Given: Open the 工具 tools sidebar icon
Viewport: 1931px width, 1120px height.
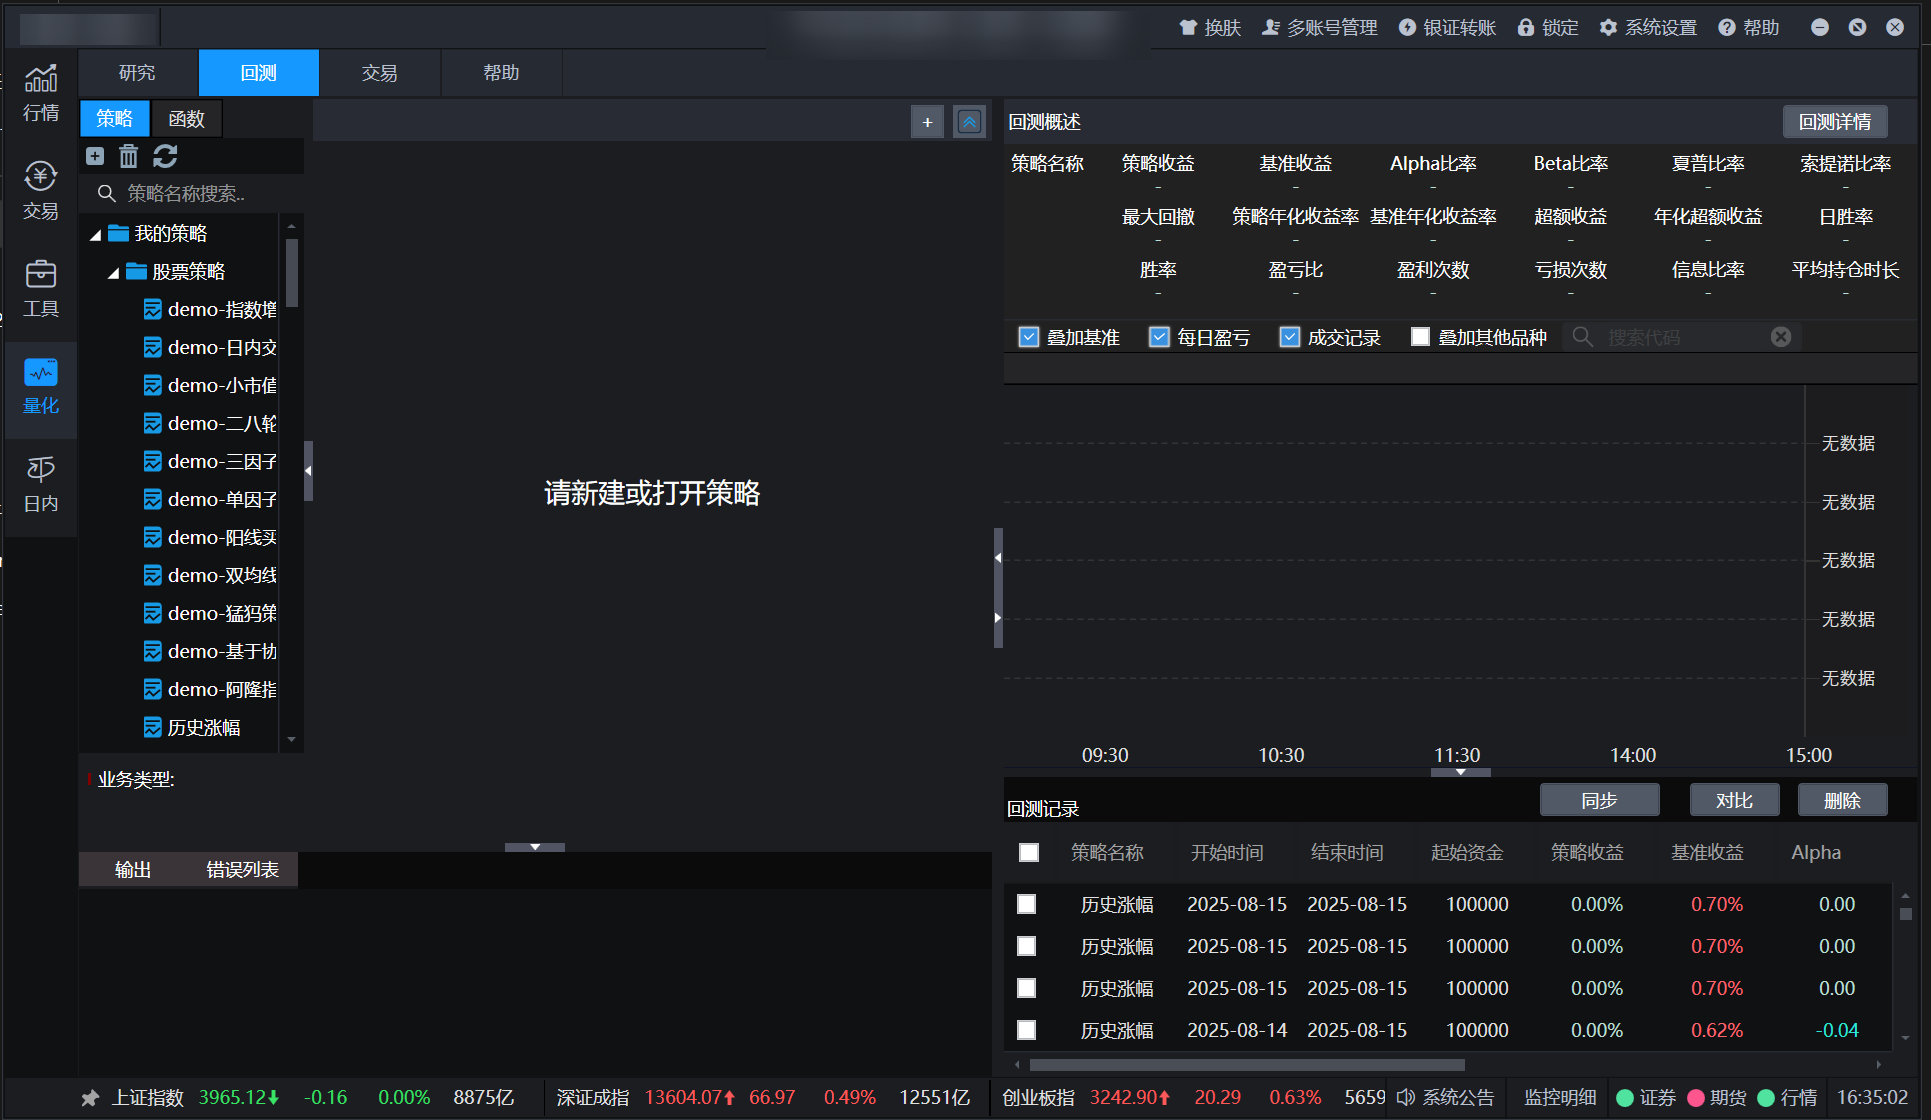Looking at the screenshot, I should point(41,288).
